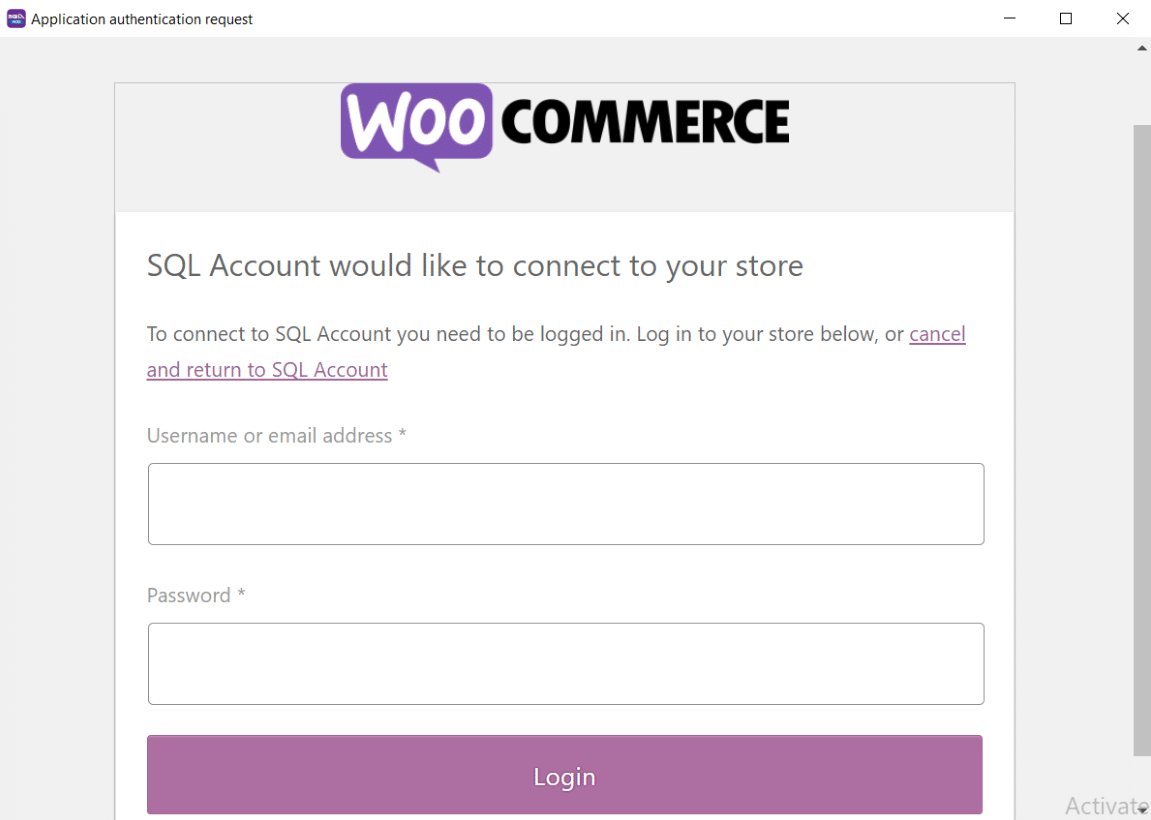1151x820 pixels.
Task: Click the purple Woo speech bubble logo
Action: coord(416,124)
